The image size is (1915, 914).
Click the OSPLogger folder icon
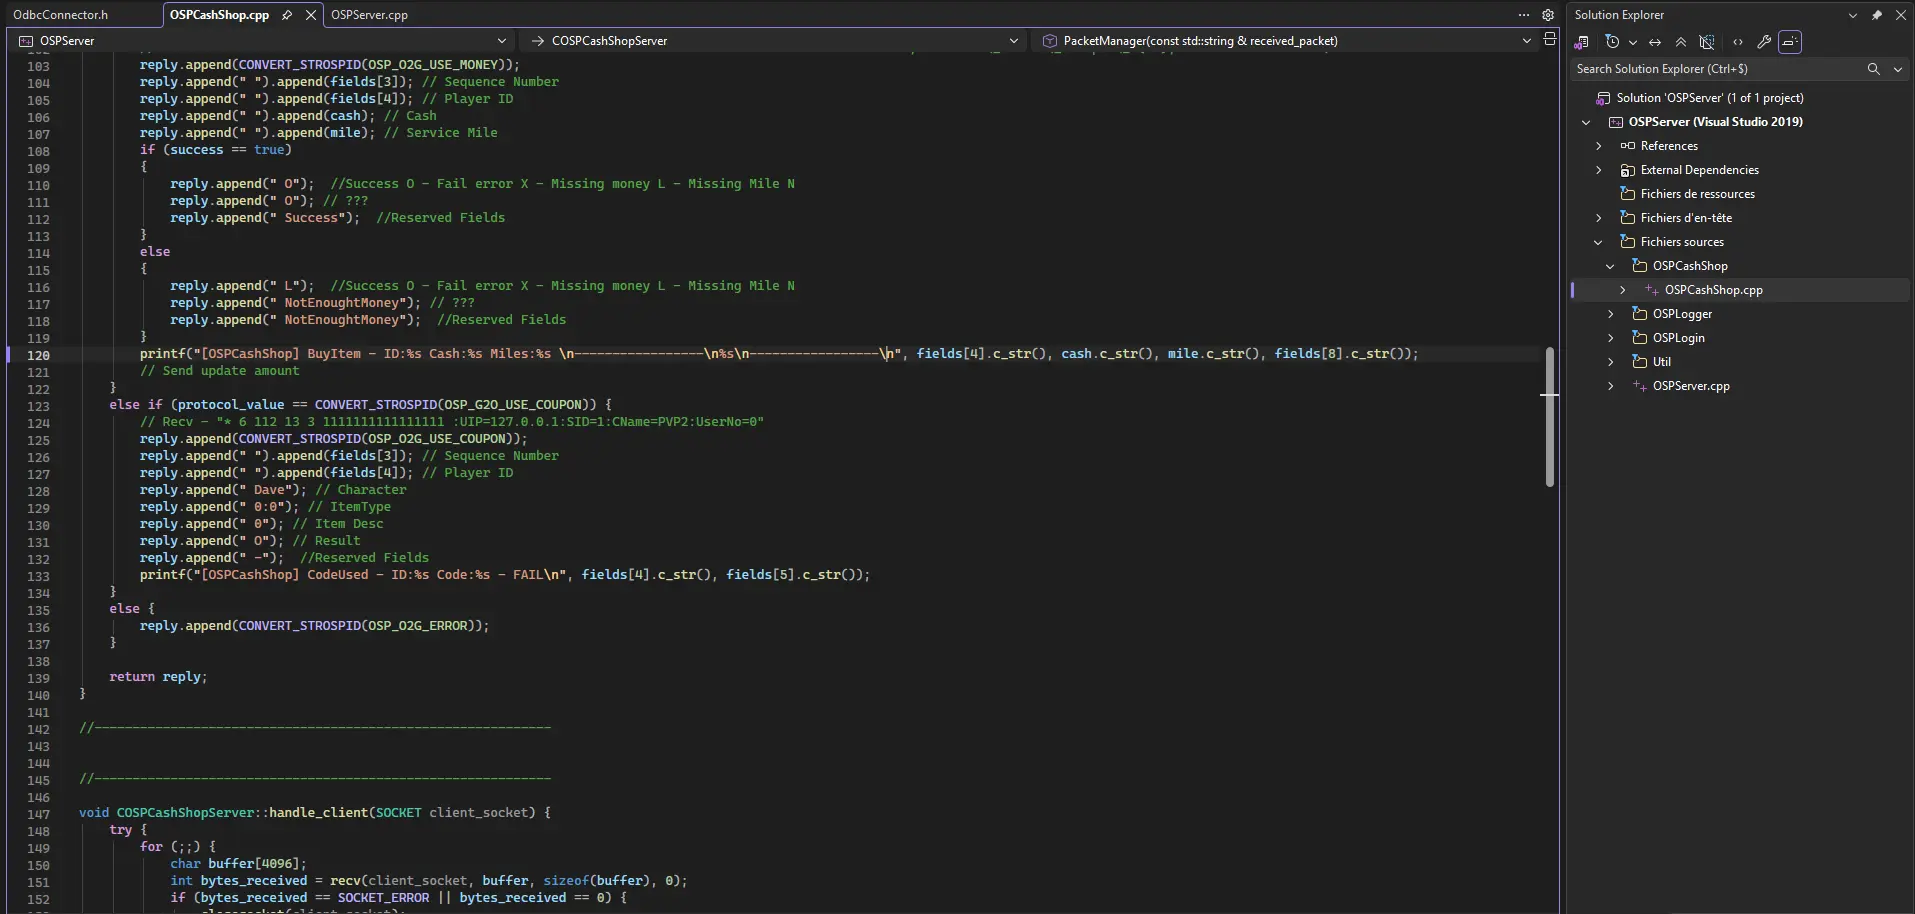(x=1639, y=314)
